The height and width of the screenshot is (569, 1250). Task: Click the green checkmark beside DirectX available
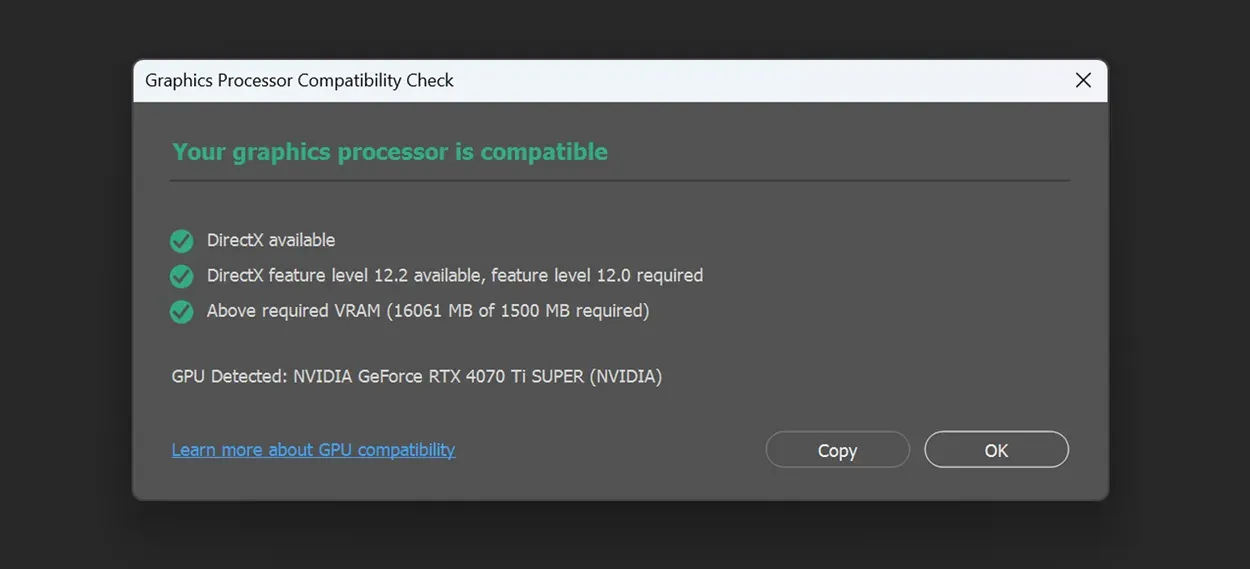point(181,241)
